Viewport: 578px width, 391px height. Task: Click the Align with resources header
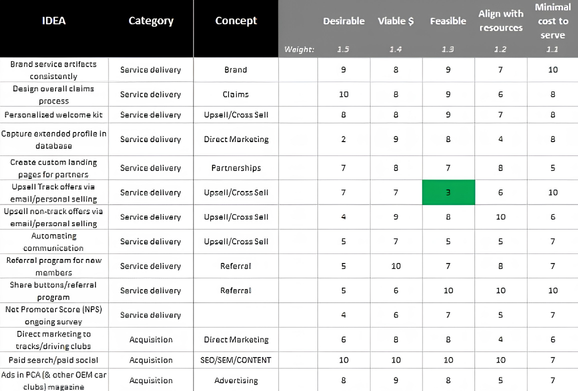pos(501,21)
